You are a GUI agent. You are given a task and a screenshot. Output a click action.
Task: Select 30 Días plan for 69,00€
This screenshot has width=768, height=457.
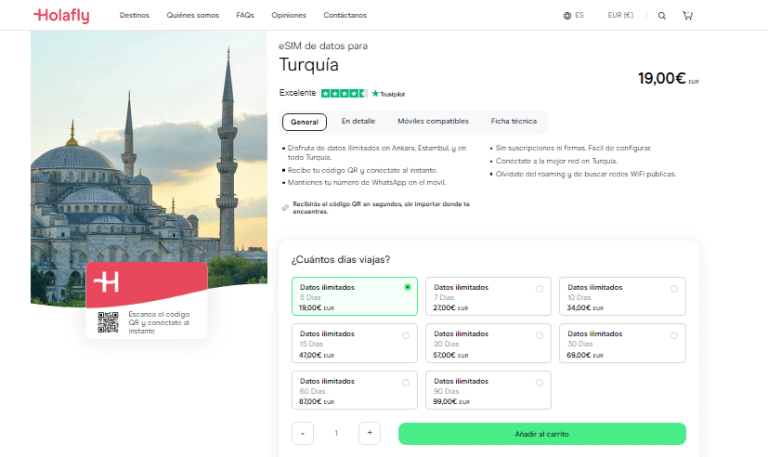623,343
